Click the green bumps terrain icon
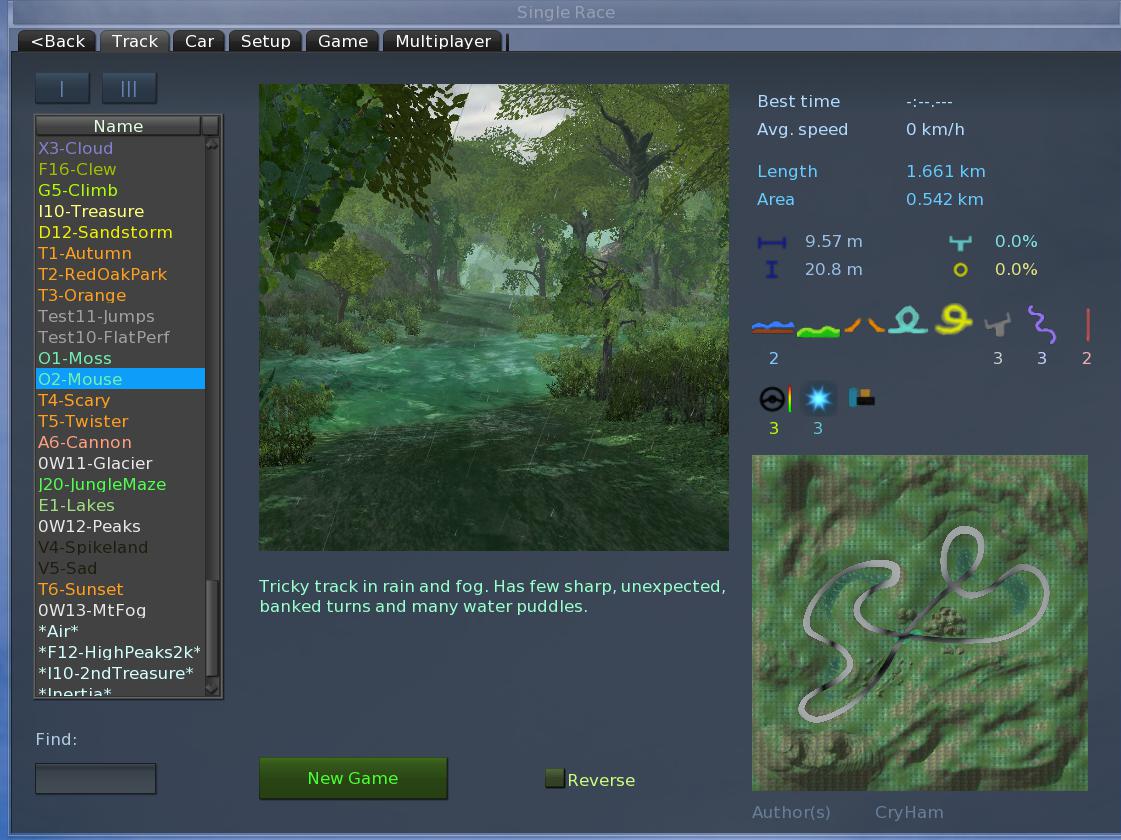 (817, 328)
